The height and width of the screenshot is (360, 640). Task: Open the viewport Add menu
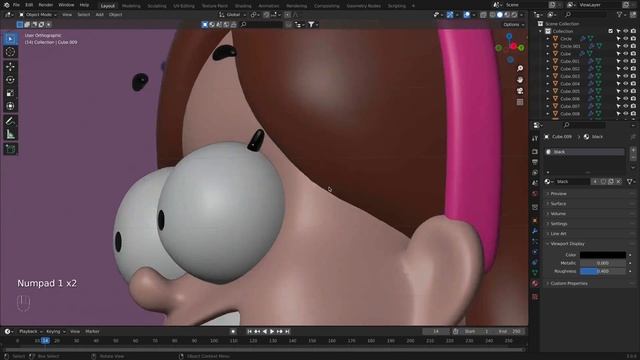(x=100, y=15)
